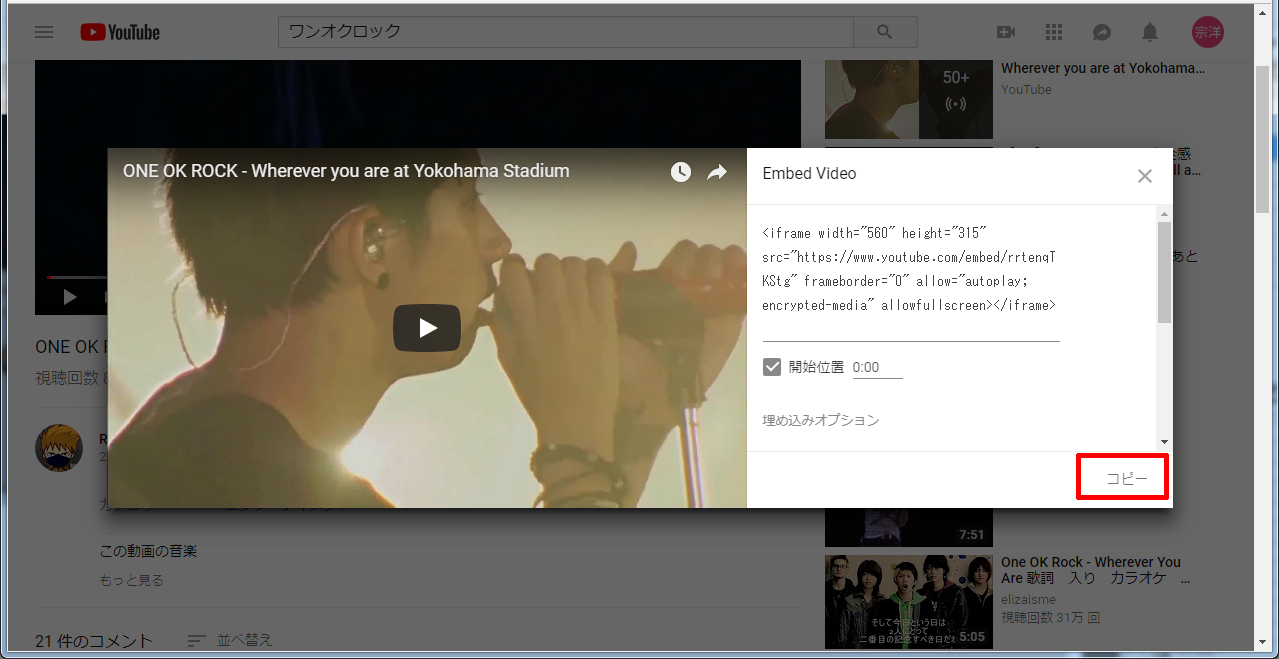Open the YouTube hamburger guide menu
The image size is (1279, 659).
coord(44,32)
